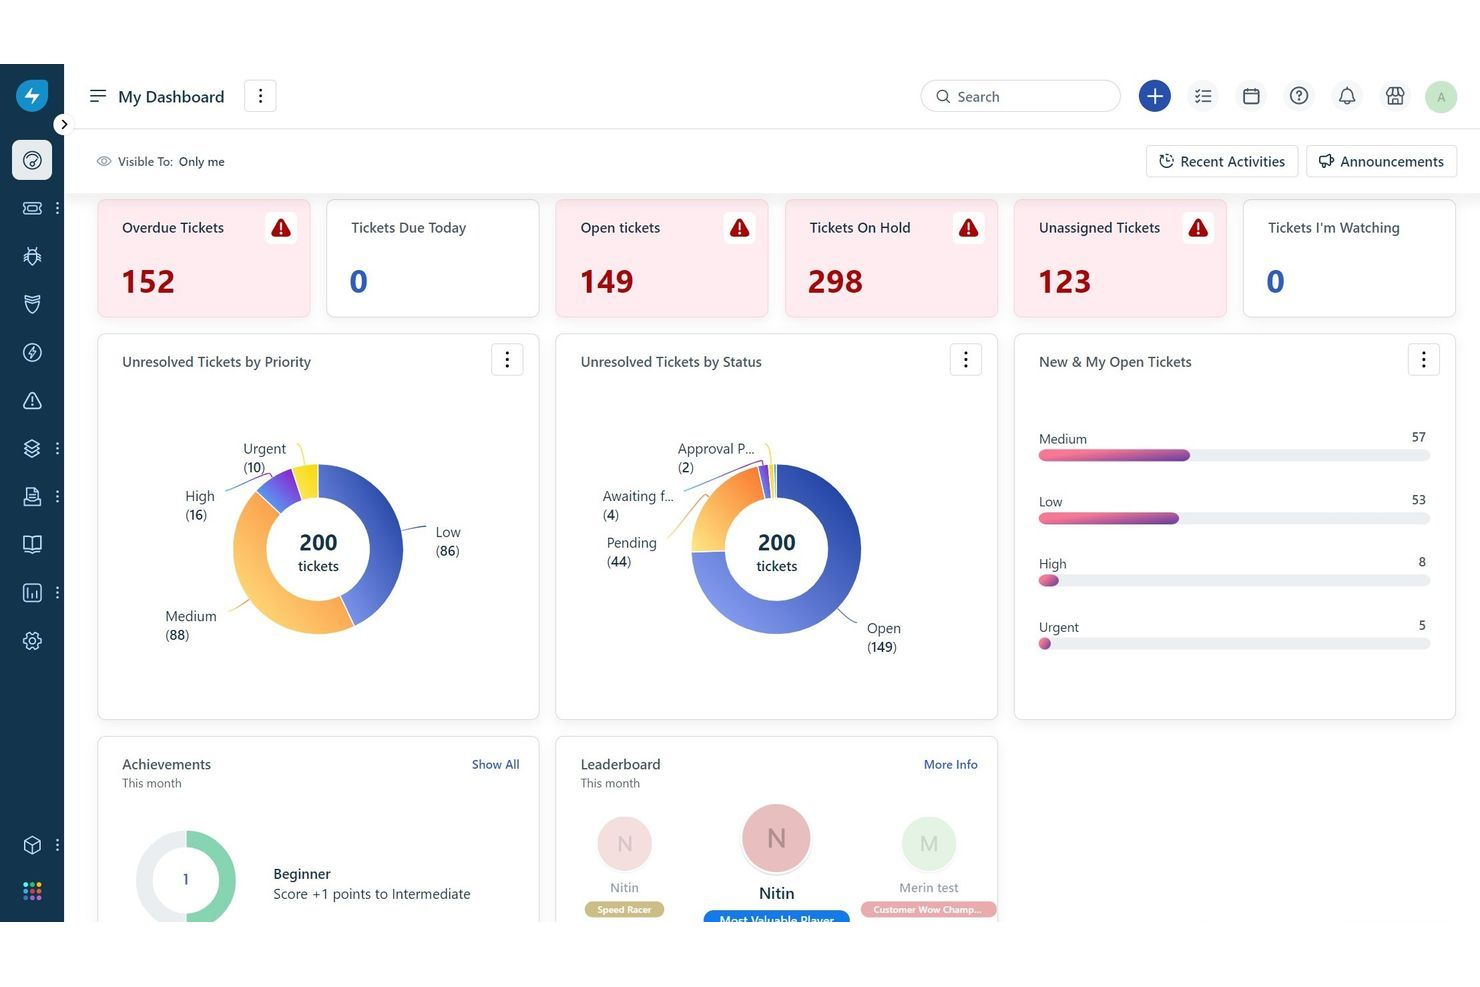Open Tickets icon in left sidebar
The image size is (1480, 987).
point(32,208)
